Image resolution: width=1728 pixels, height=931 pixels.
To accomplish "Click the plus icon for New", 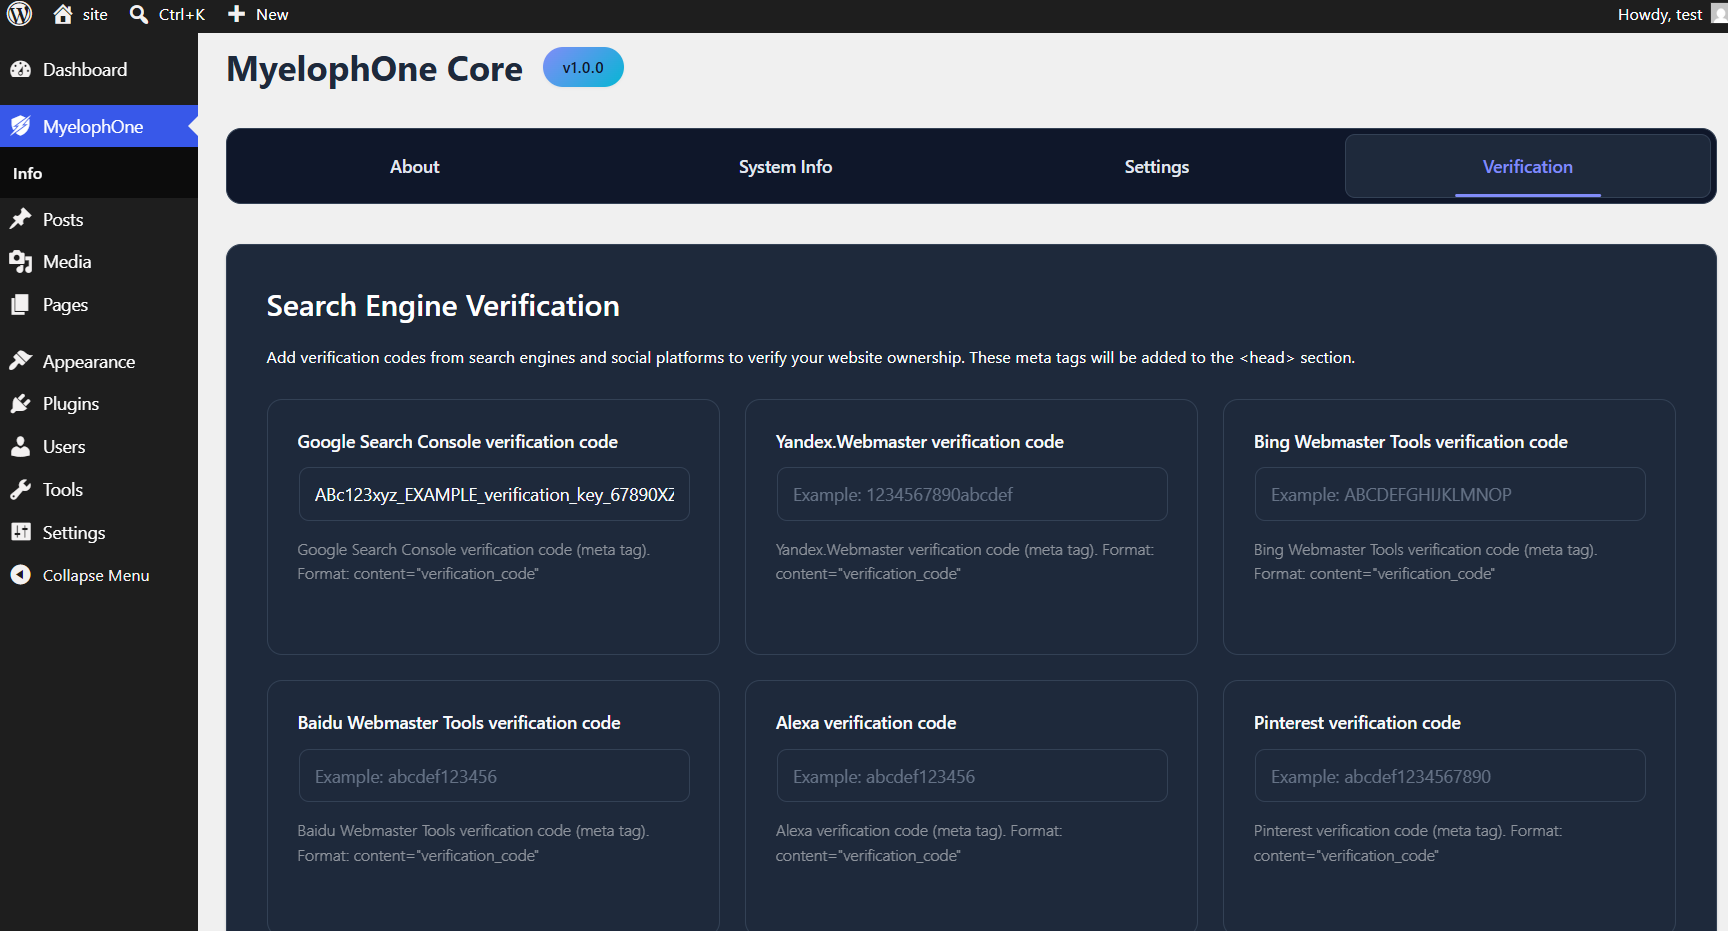I will click(237, 14).
